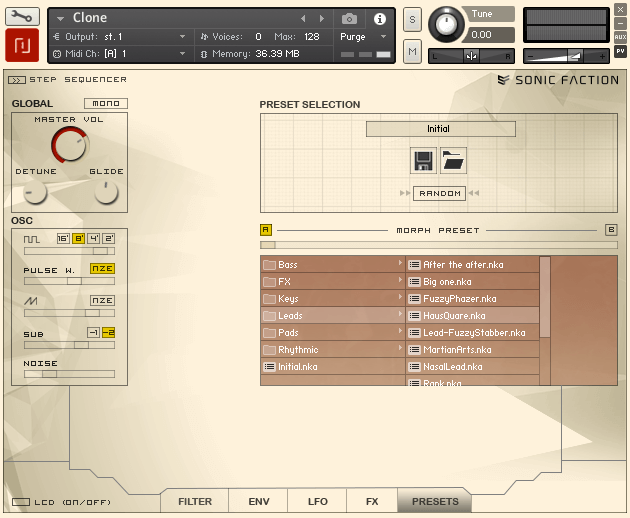Switch to the FX tab
The height and width of the screenshot is (518, 630).
372,502
